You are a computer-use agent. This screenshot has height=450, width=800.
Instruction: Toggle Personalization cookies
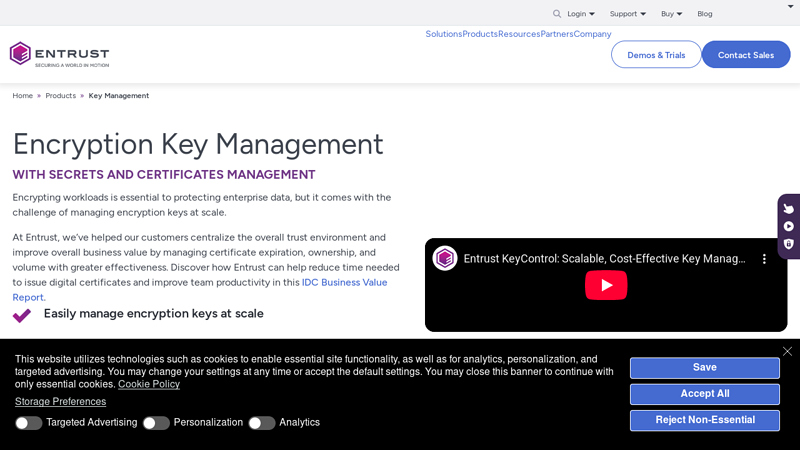tap(156, 423)
